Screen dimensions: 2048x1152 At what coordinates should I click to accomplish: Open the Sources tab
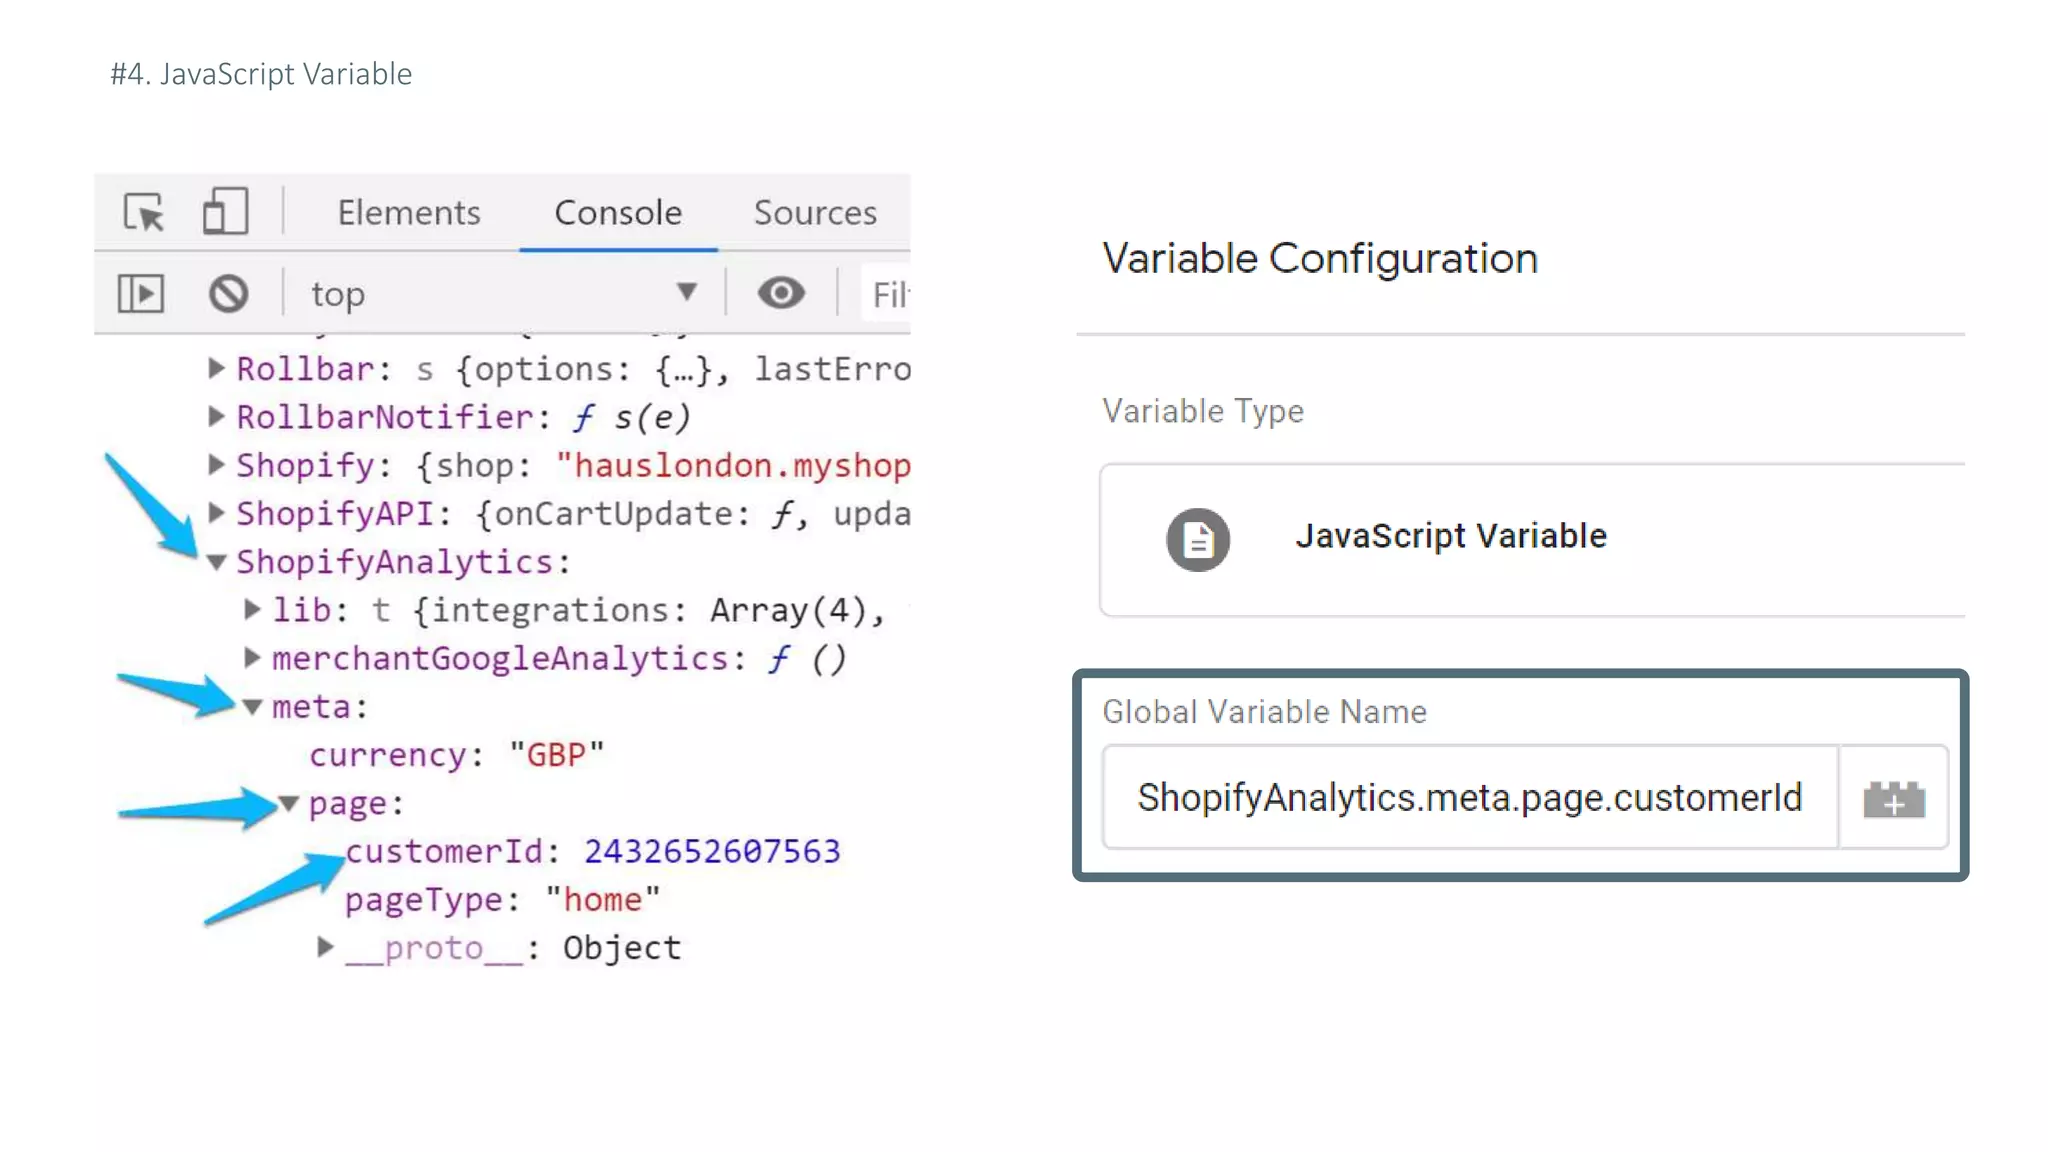tap(815, 212)
